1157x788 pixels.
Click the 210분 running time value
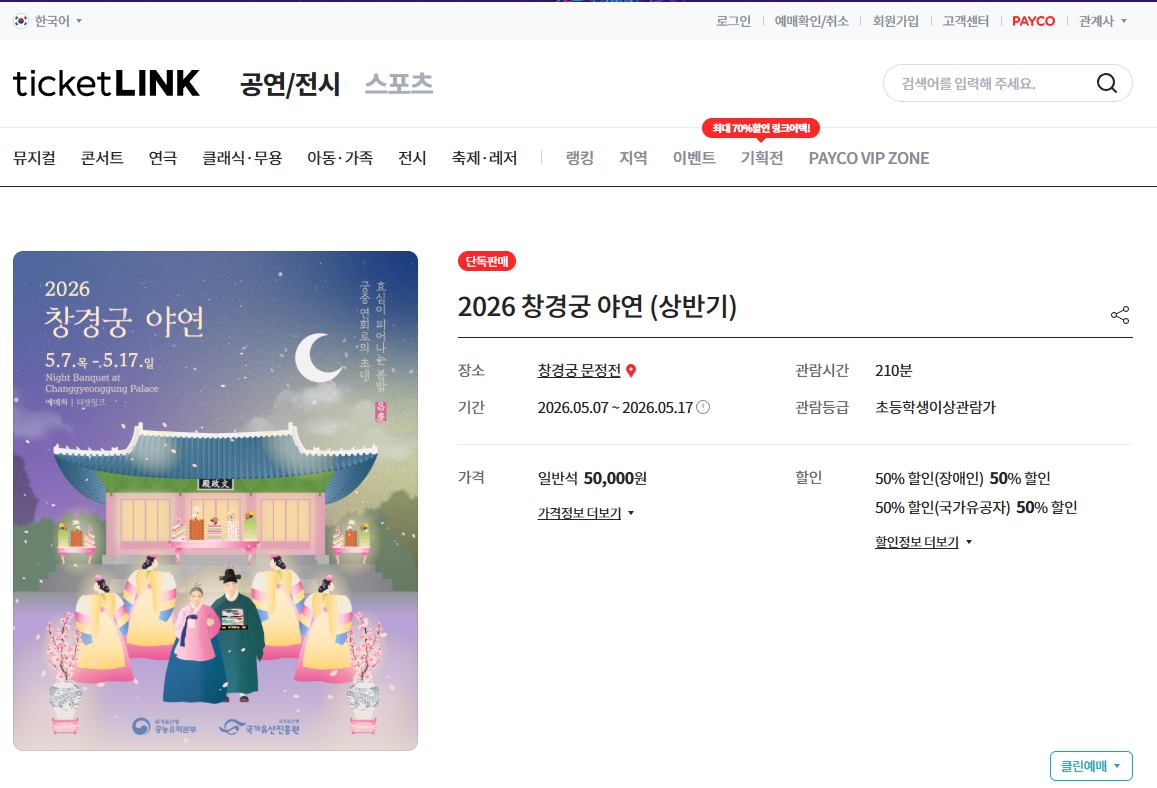coord(893,370)
